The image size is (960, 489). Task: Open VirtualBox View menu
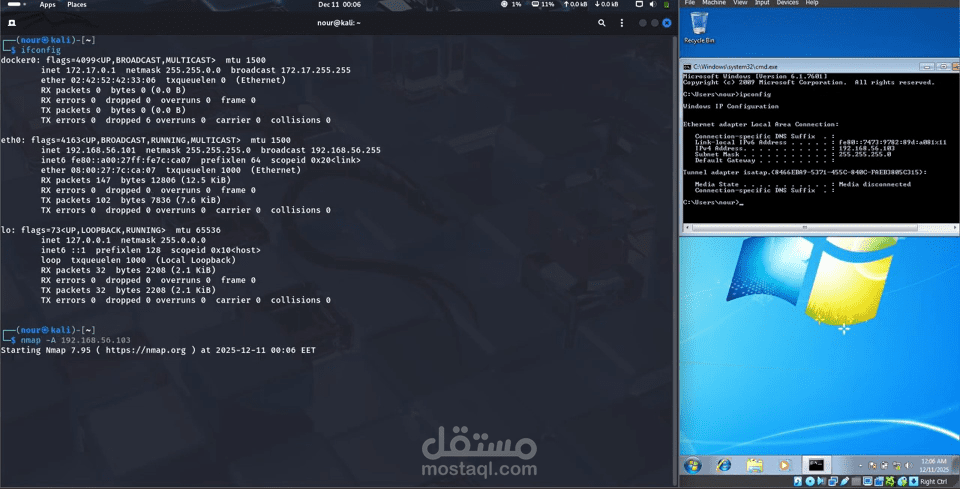tap(740, 2)
